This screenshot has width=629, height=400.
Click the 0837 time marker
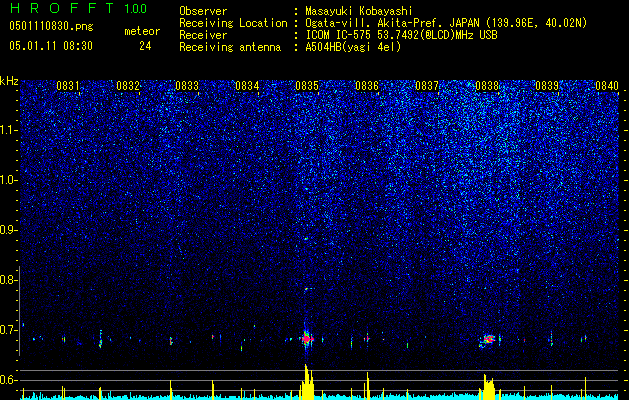(427, 86)
